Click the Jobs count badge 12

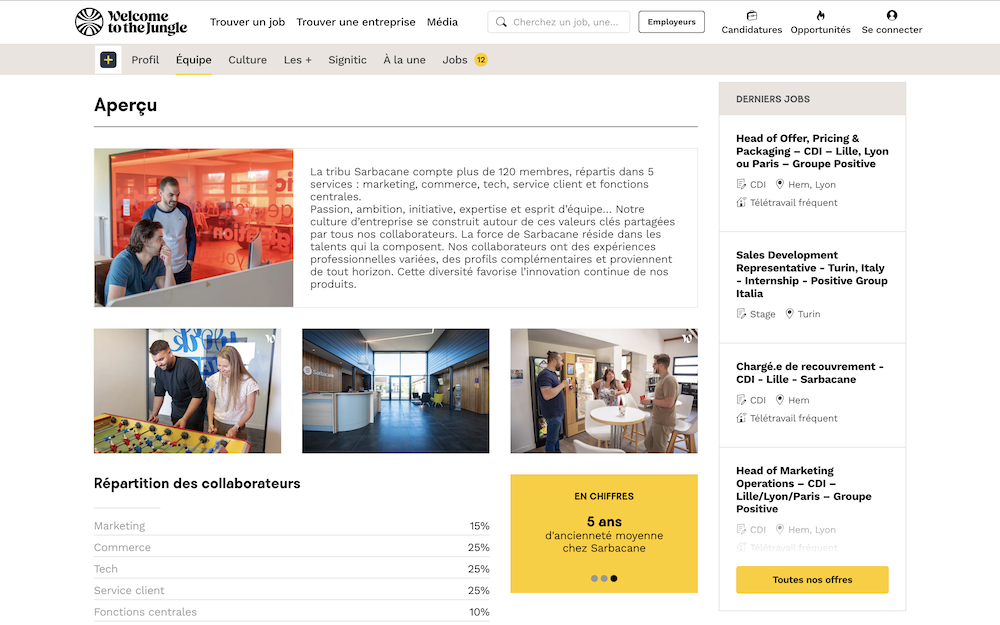click(481, 60)
